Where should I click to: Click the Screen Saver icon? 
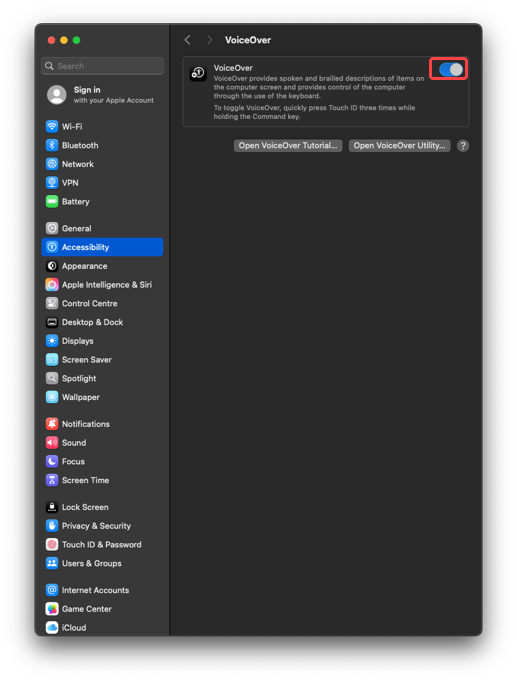[52, 360]
